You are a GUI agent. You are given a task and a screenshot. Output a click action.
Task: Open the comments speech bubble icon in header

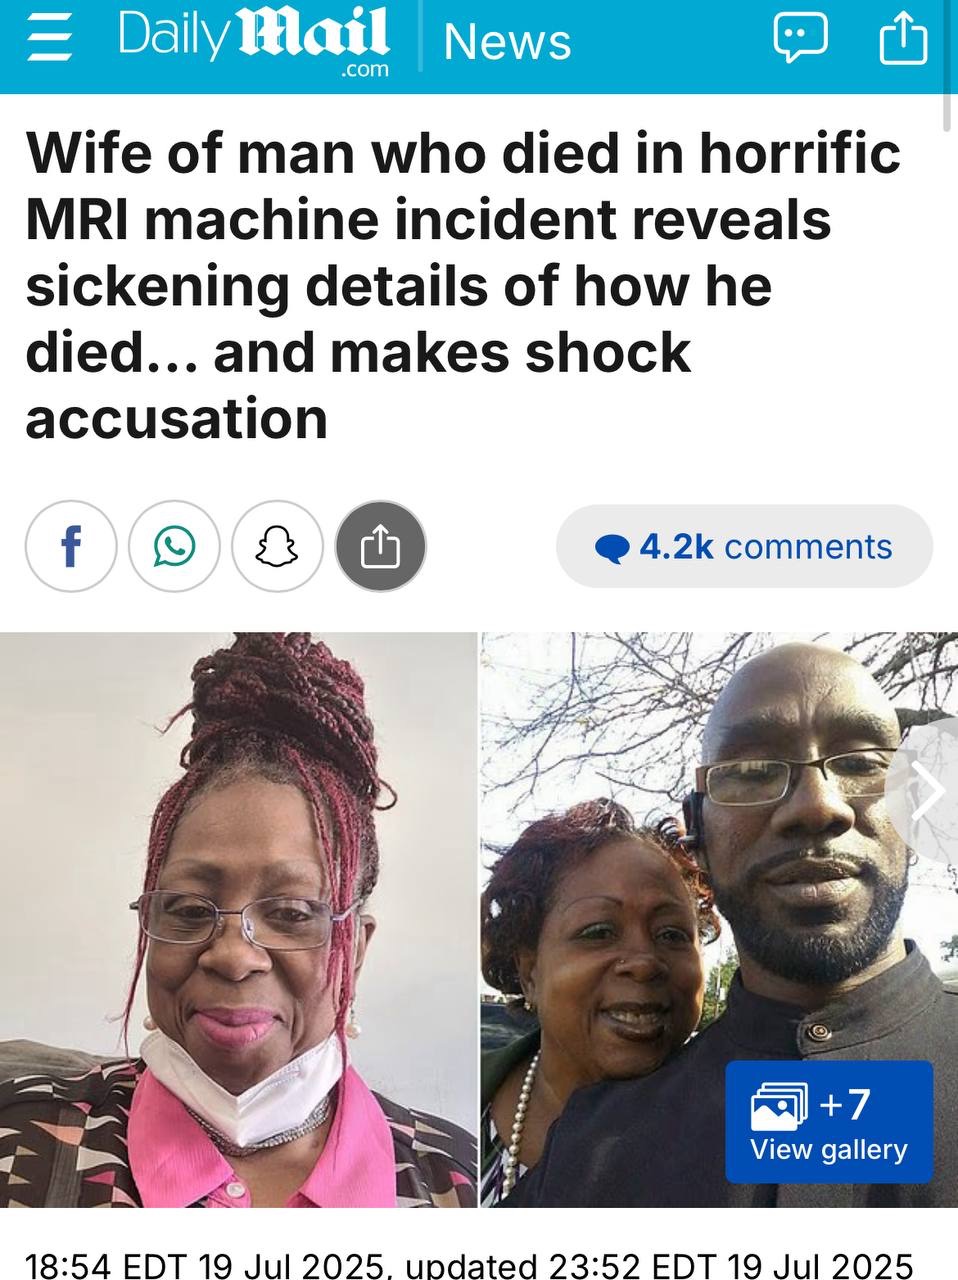[x=800, y=39]
